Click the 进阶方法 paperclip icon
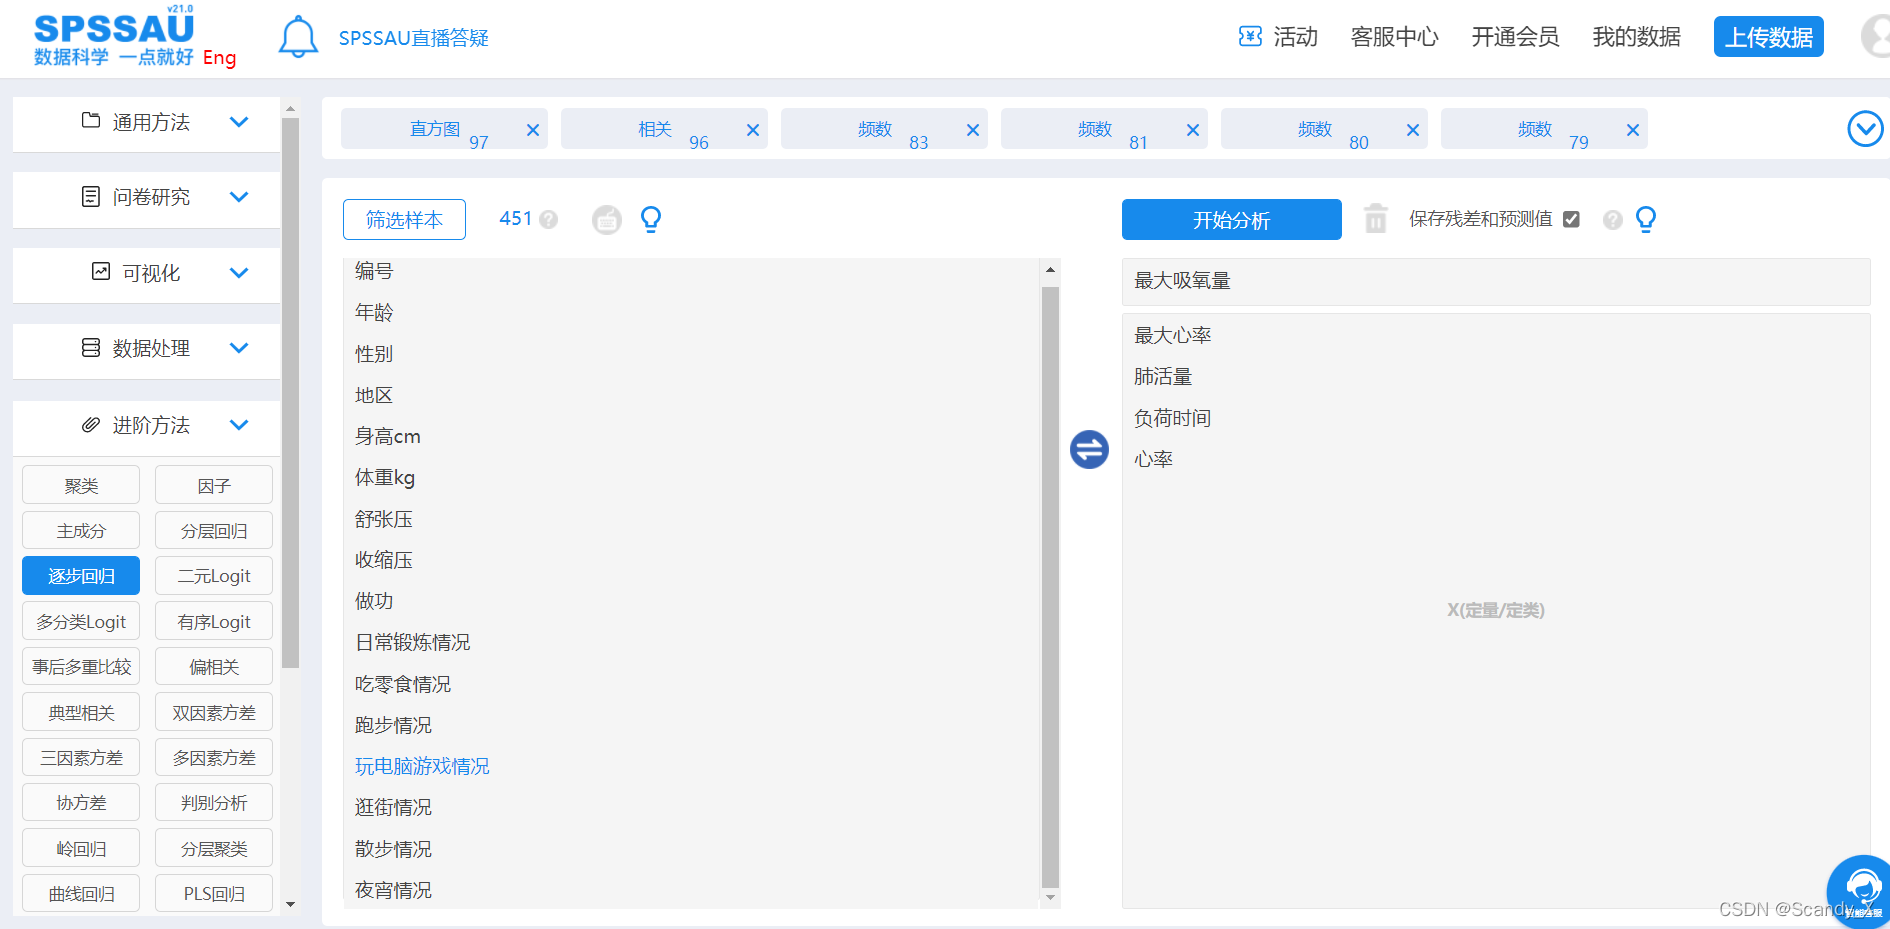The image size is (1890, 929). [91, 424]
